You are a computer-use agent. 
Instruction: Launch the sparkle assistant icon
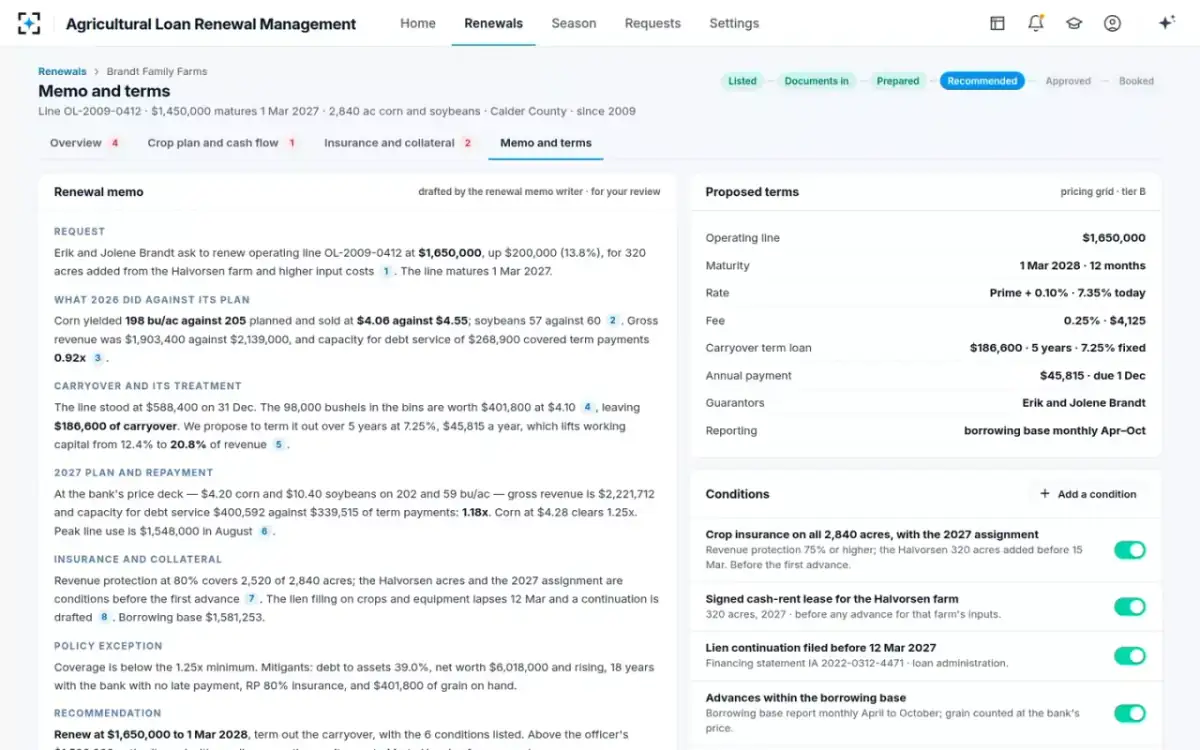tap(1166, 23)
